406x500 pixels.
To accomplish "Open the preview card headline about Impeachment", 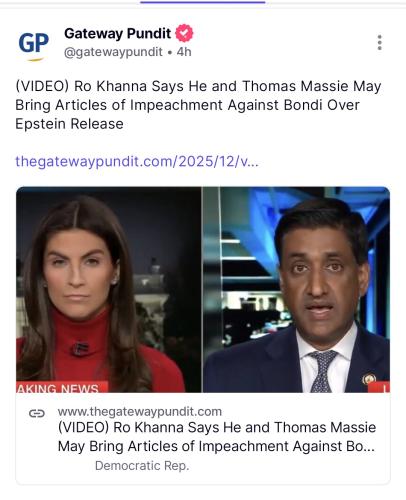I will click(217, 437).
